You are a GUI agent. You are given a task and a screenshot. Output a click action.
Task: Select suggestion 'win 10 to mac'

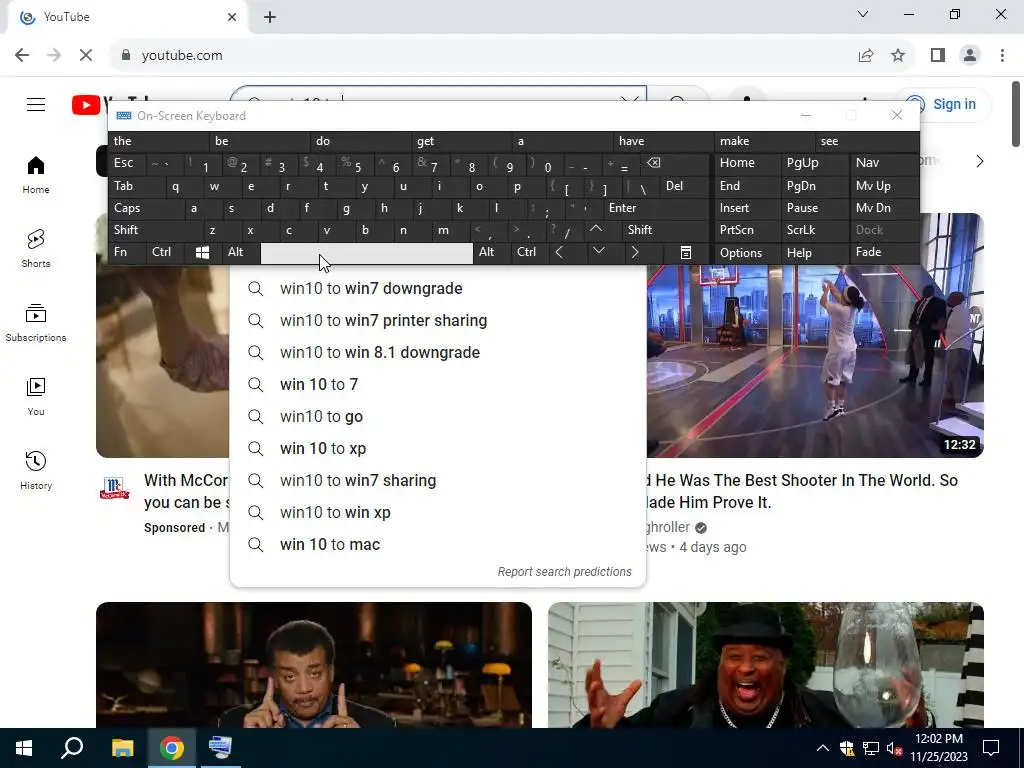pos(438,545)
